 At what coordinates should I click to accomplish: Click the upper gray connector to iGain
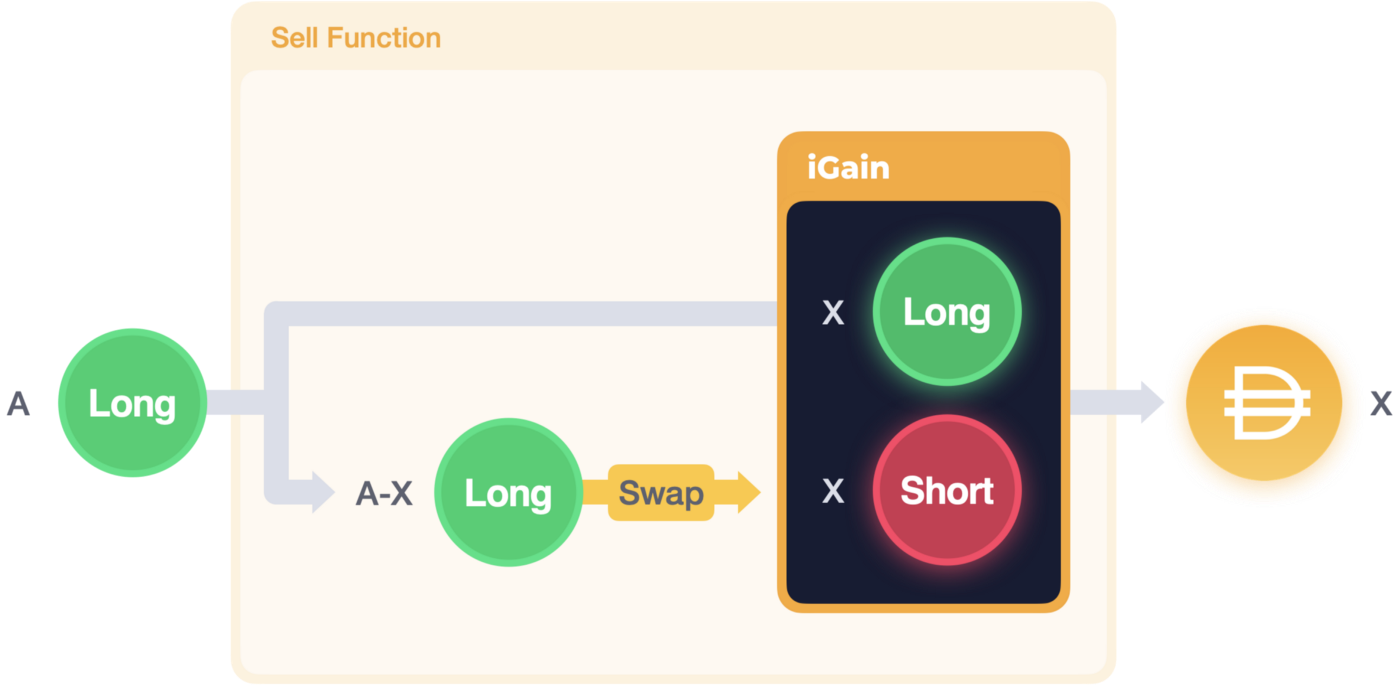(x=520, y=313)
